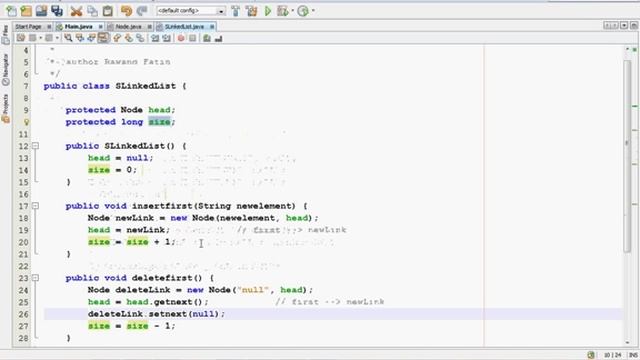Viewport: 640px width, 360px height.
Task: Collapse the SLinkedList() constructor fold at line 12
Action: pyautogui.click(x=36, y=146)
